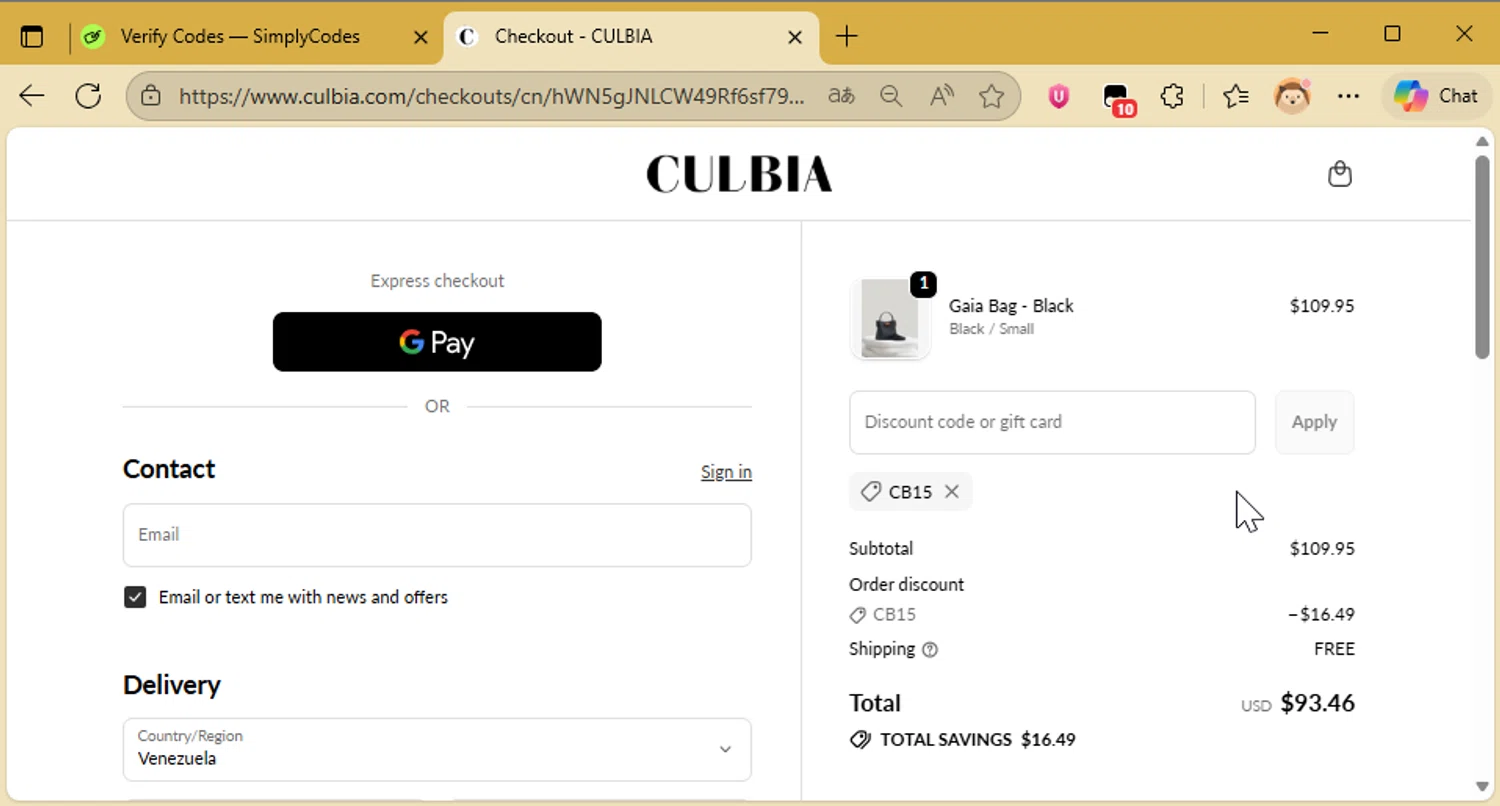
Task: Click the Total price $93.46
Action: [1317, 703]
